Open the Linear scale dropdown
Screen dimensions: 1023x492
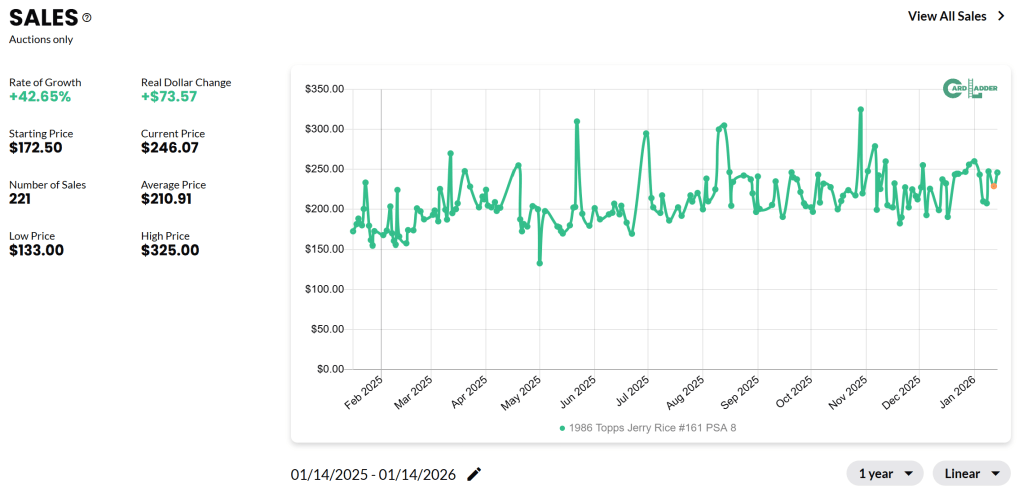[x=971, y=473]
